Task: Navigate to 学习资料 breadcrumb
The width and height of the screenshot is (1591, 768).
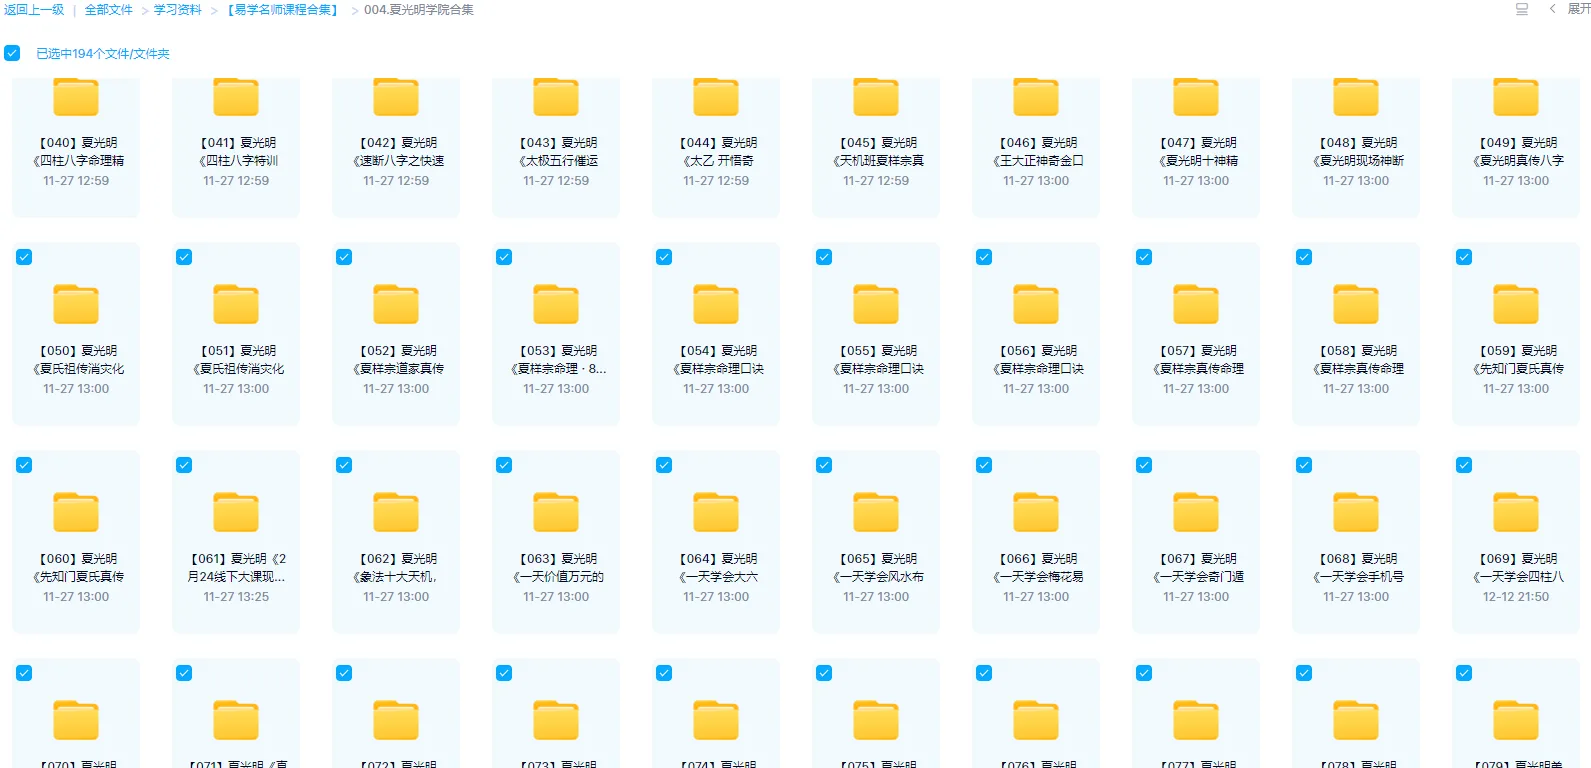Action: point(178,10)
